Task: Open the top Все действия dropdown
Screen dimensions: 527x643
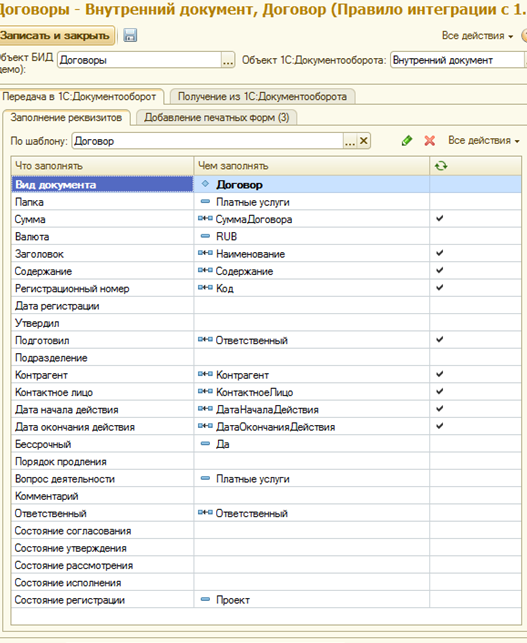Action: (477, 36)
